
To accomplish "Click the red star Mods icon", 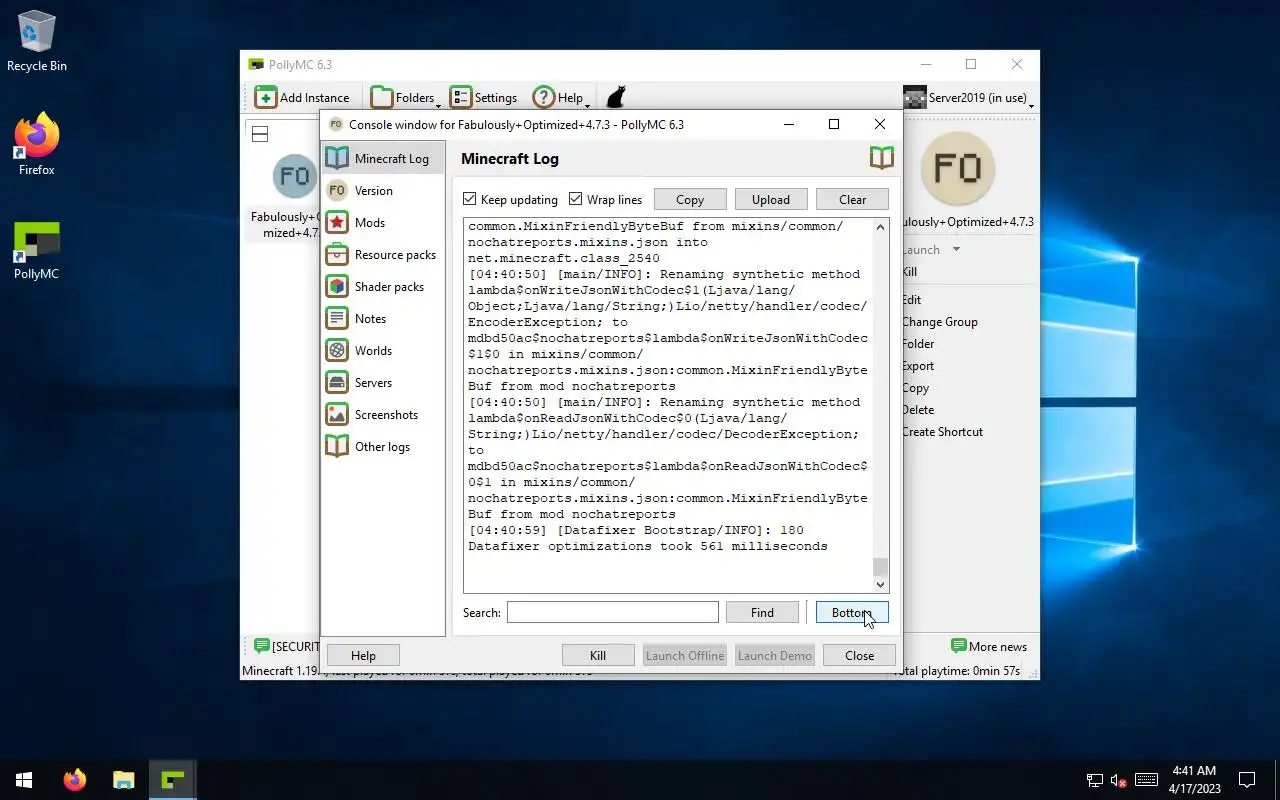I will coord(337,222).
